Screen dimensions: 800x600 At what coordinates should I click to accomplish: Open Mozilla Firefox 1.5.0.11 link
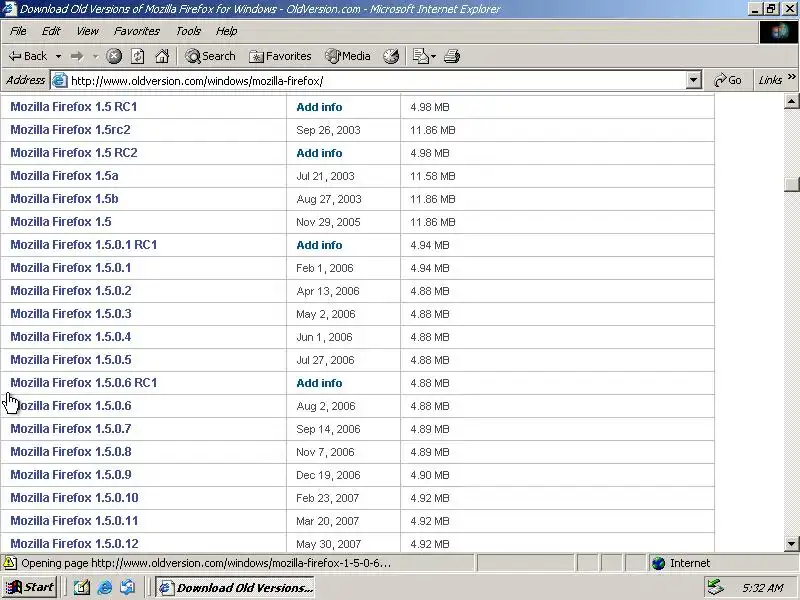(x=74, y=520)
